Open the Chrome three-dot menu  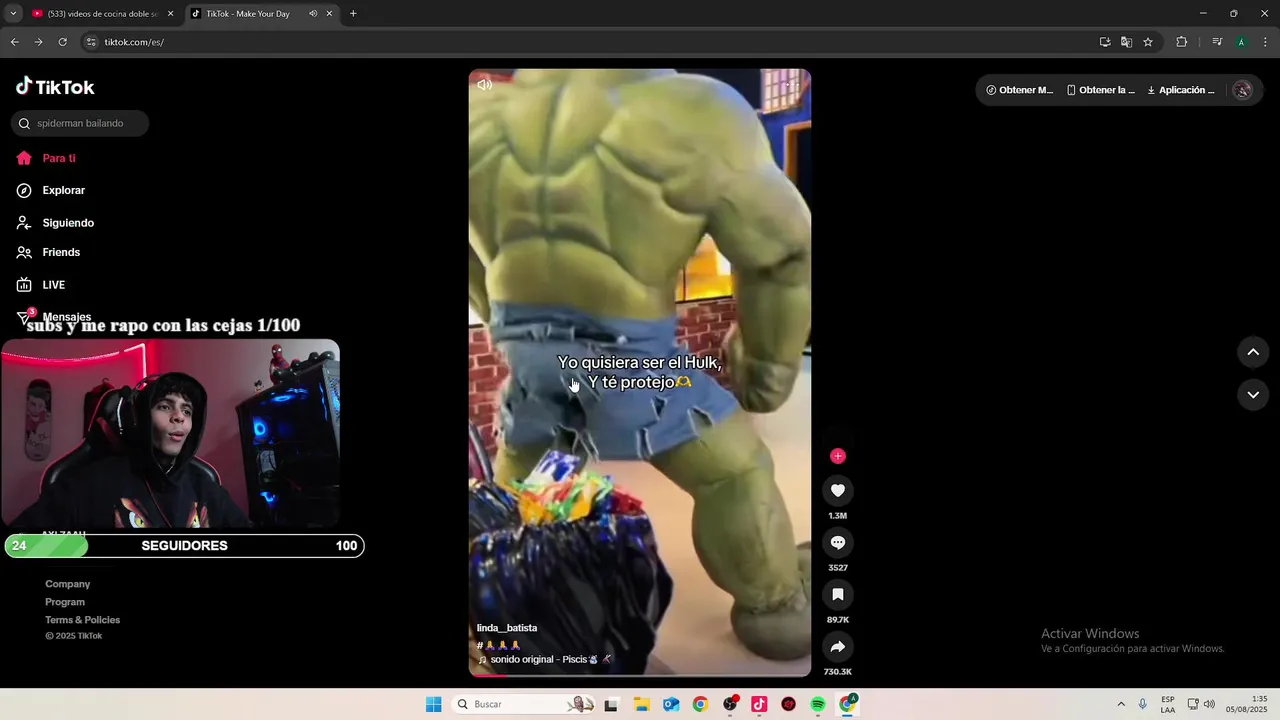(x=1265, y=42)
